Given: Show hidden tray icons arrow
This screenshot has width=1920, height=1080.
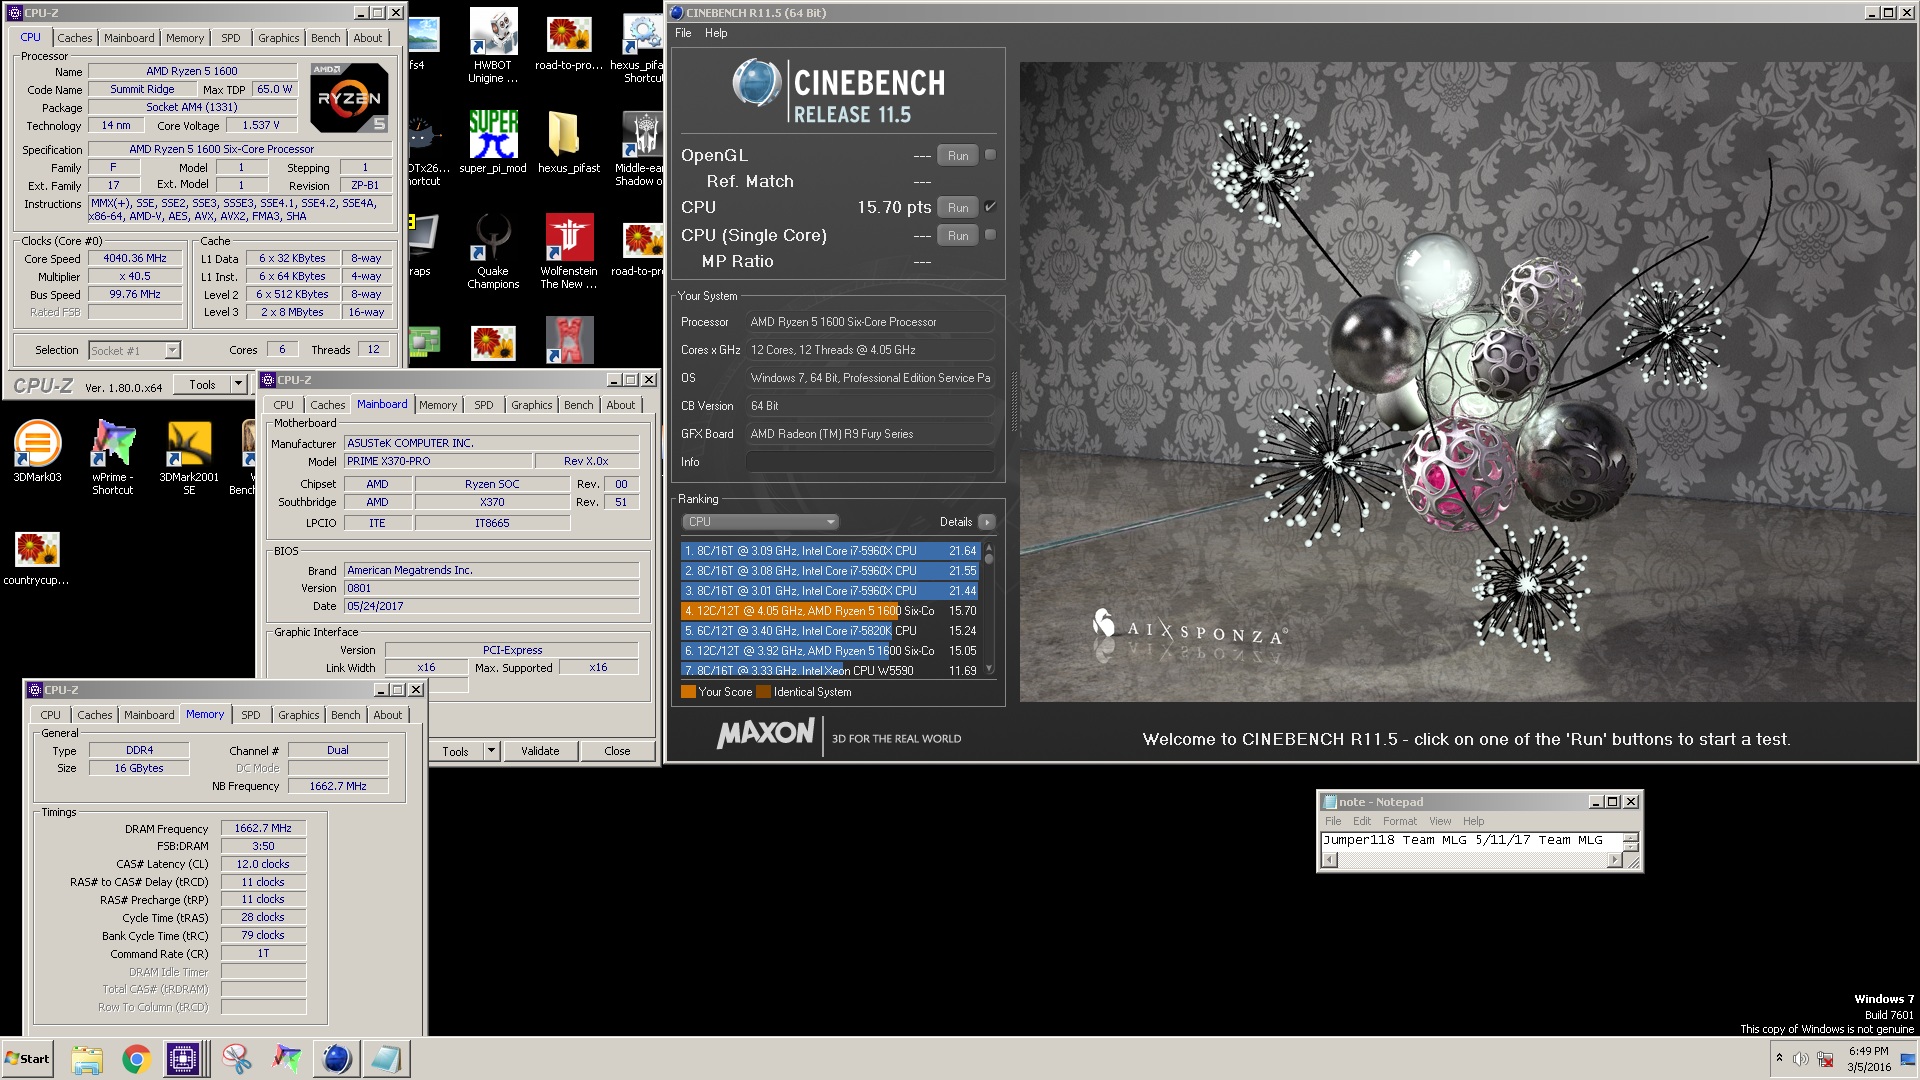Looking at the screenshot, I should 1779,1058.
